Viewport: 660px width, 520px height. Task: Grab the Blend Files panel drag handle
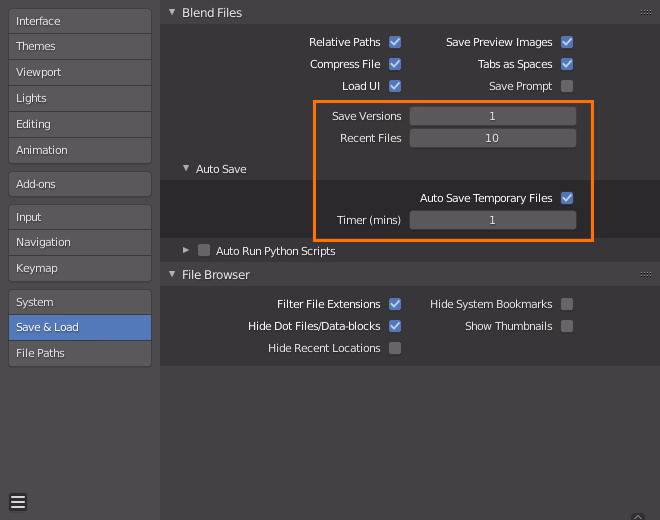point(646,13)
